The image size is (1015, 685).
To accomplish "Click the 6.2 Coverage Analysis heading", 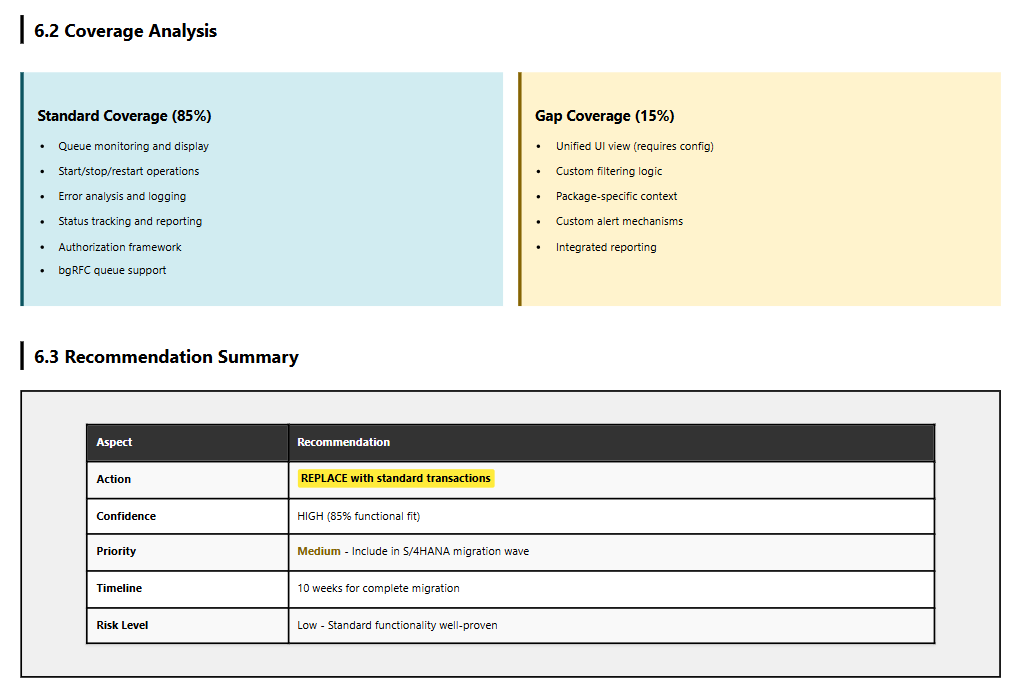I will click(125, 31).
